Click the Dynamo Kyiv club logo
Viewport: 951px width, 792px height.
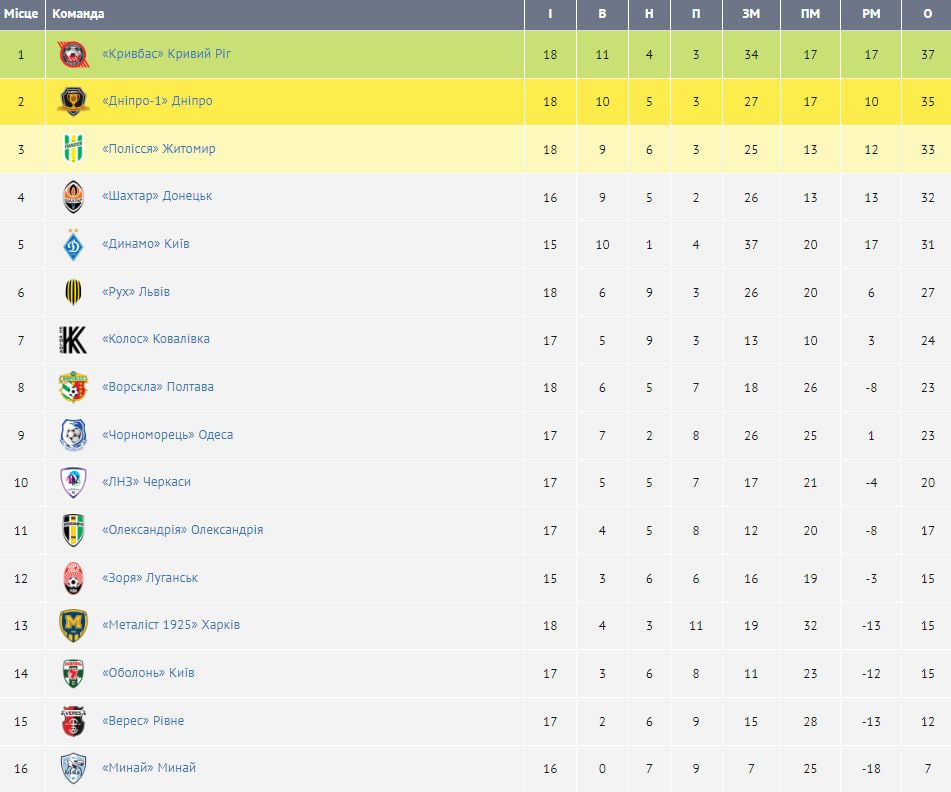coord(73,244)
